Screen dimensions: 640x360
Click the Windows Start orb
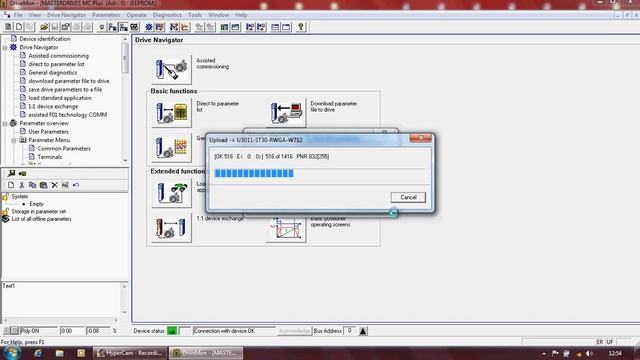11,353
